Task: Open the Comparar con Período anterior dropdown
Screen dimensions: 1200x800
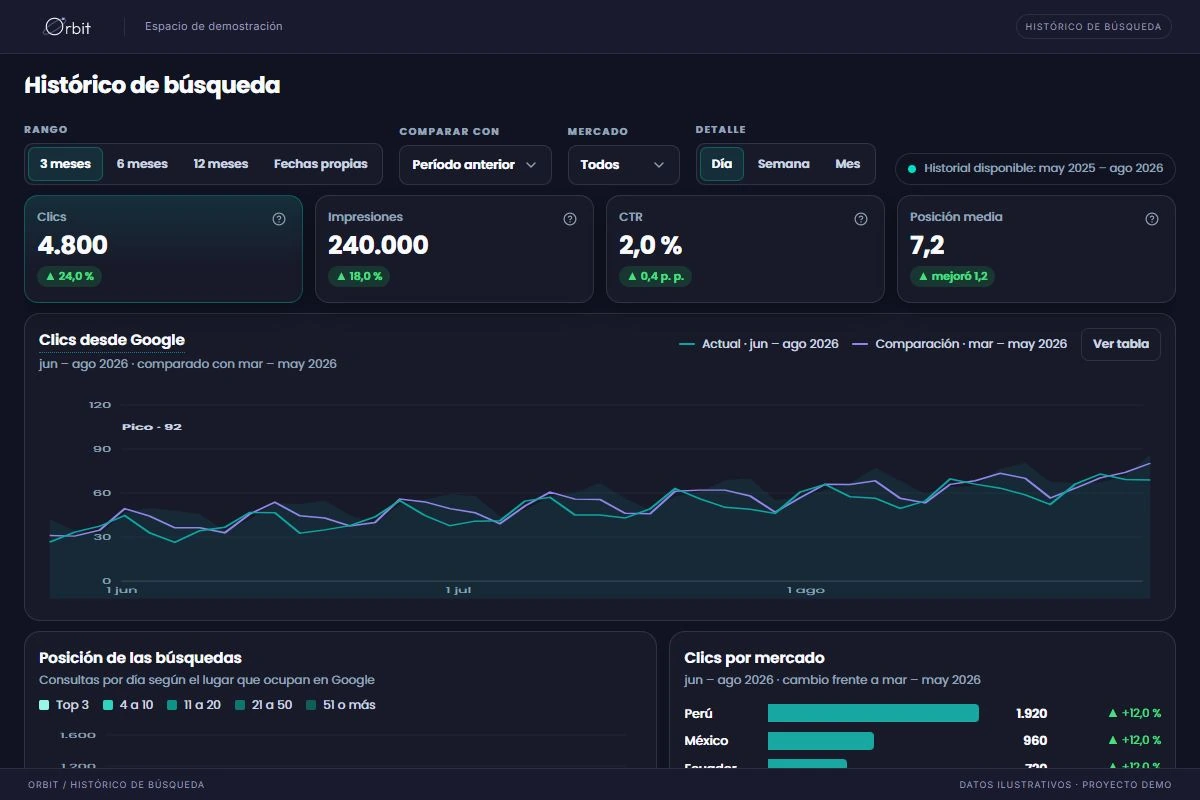Action: pyautogui.click(x=475, y=165)
